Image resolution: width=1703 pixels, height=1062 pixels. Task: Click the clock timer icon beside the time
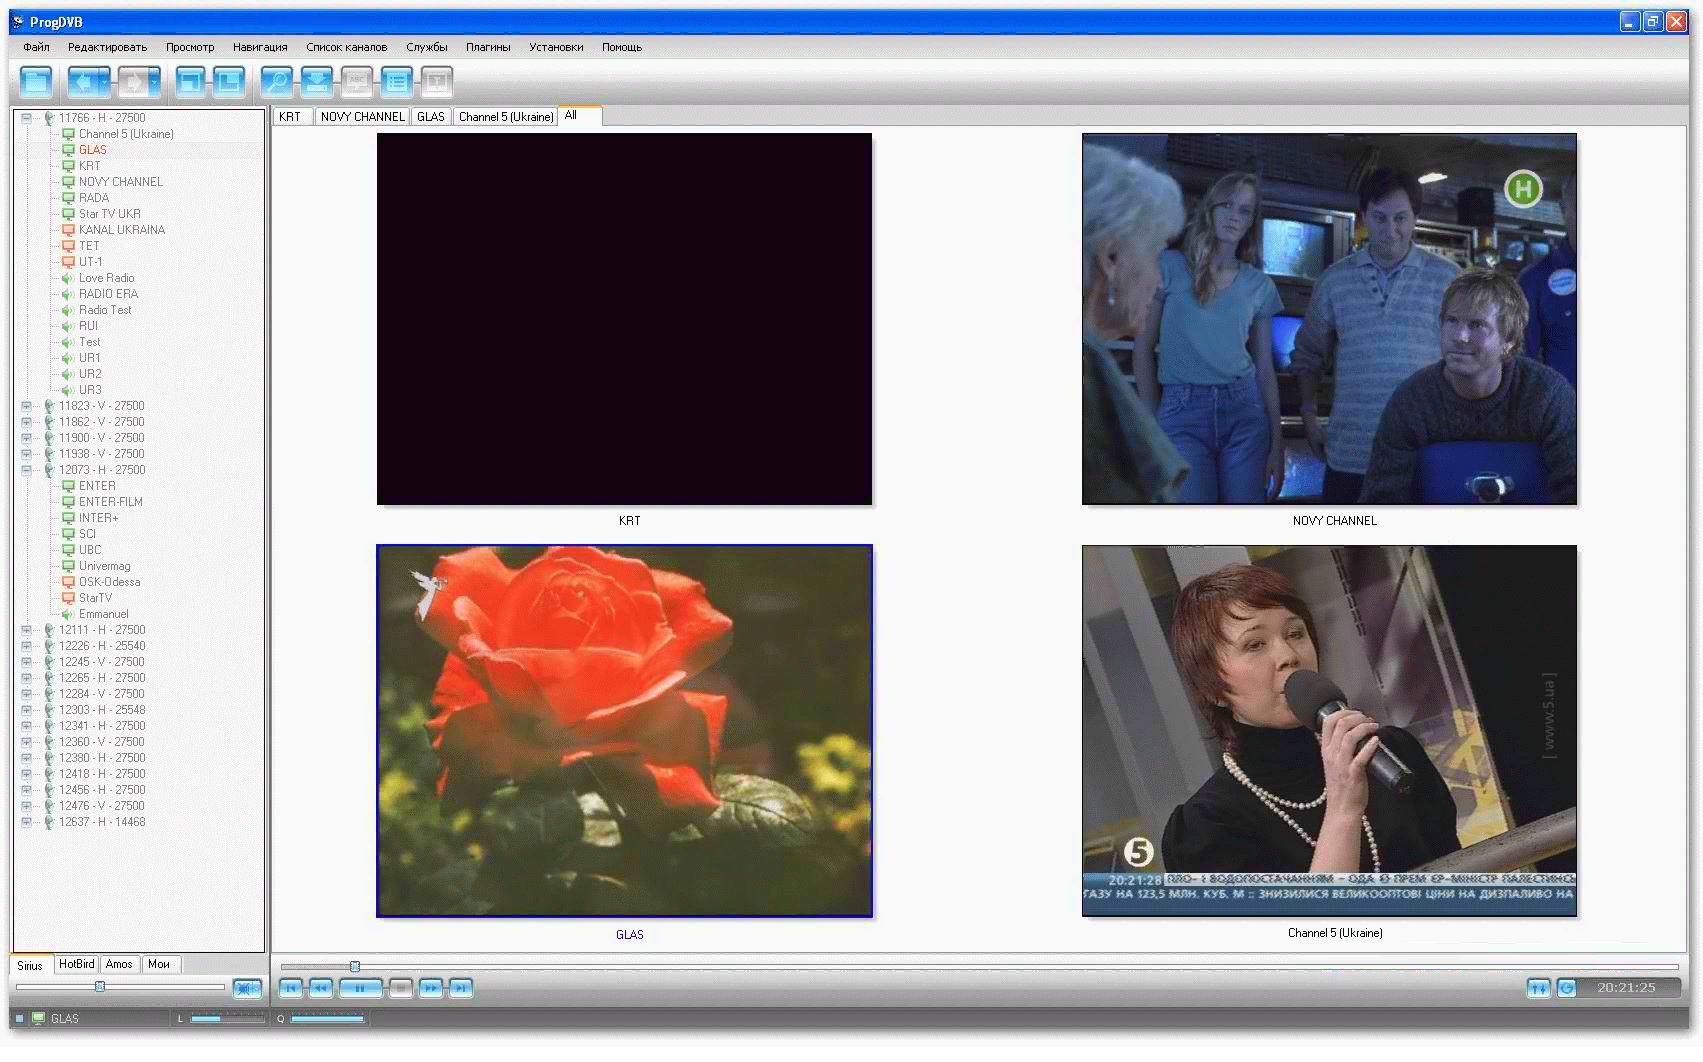(x=1567, y=988)
